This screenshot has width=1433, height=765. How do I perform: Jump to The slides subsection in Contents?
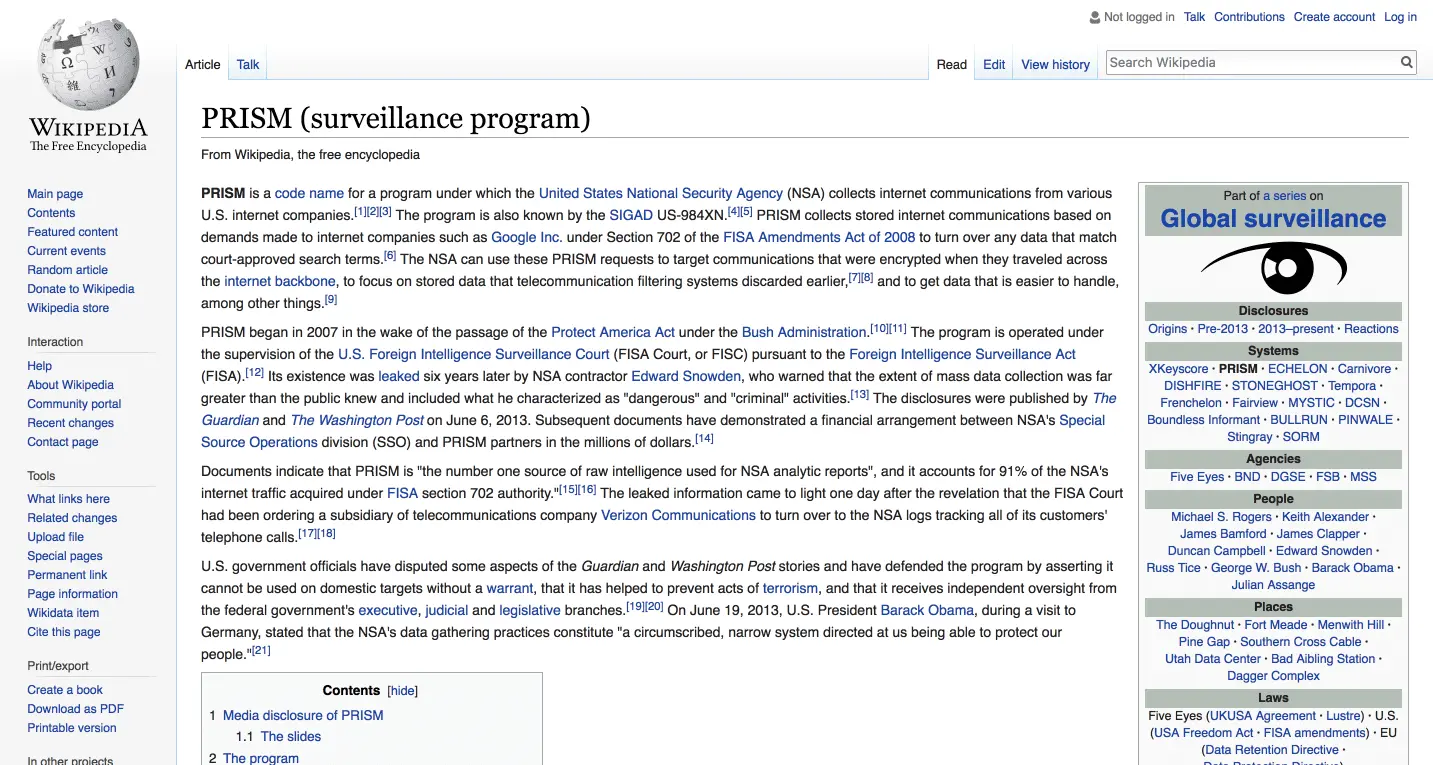pos(291,736)
